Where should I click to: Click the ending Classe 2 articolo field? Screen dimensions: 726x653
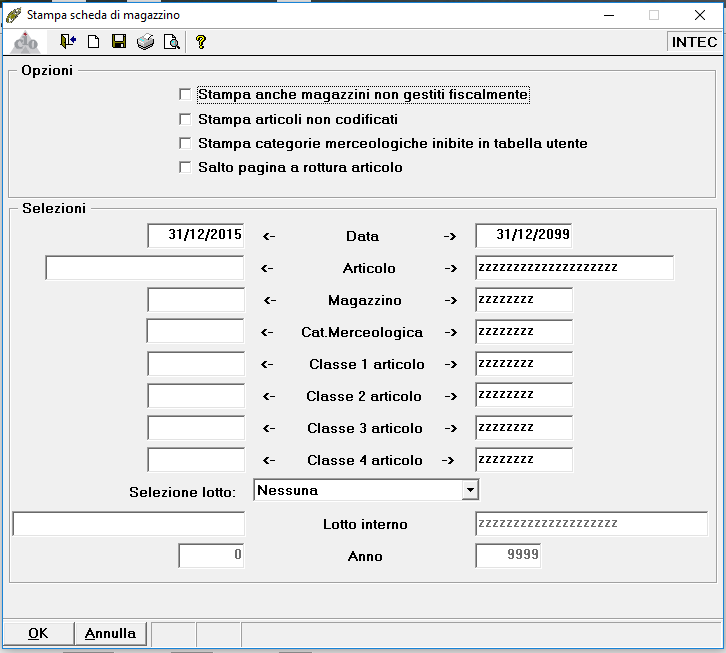524,395
